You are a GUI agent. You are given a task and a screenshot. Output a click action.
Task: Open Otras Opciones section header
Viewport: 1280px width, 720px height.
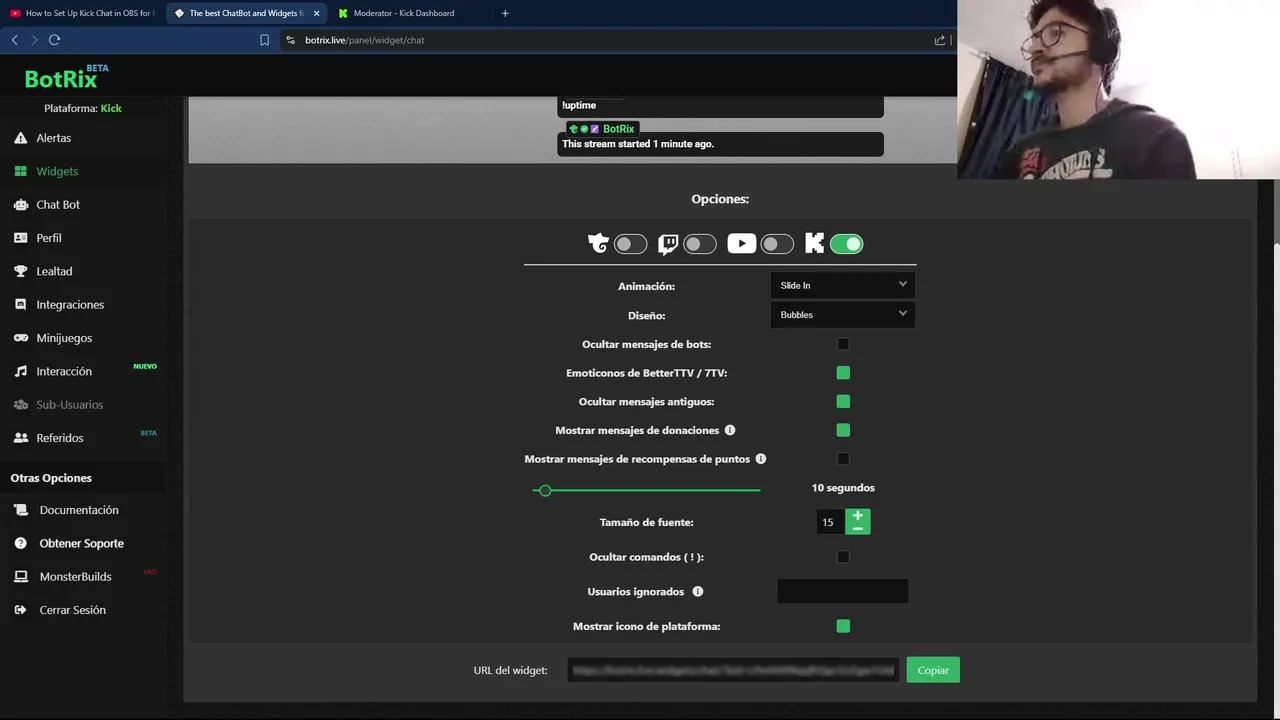(51, 478)
